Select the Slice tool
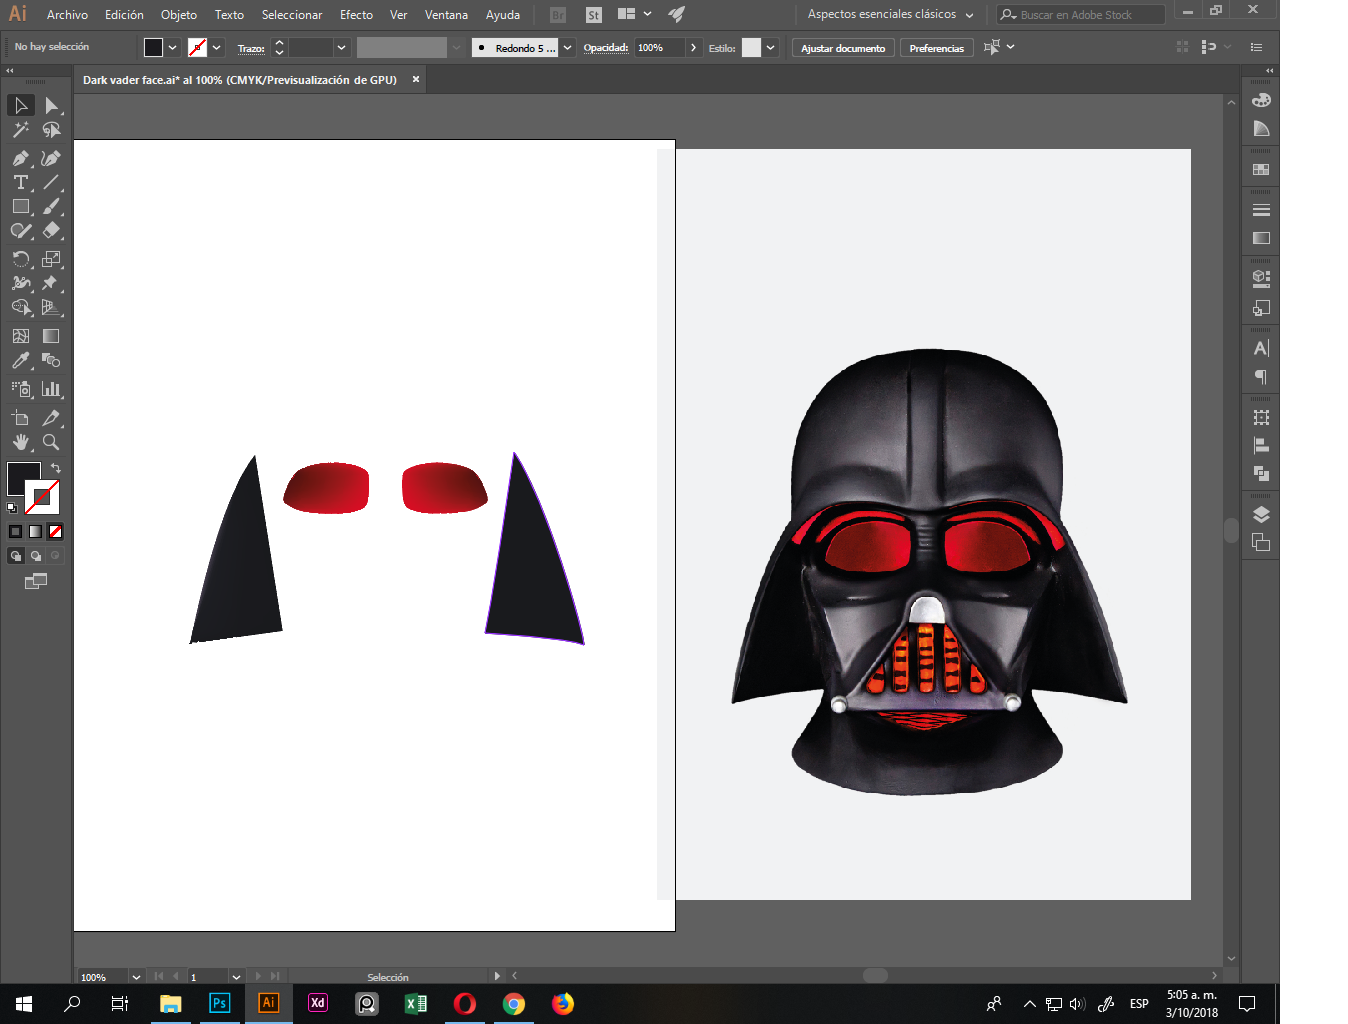 pyautogui.click(x=51, y=418)
